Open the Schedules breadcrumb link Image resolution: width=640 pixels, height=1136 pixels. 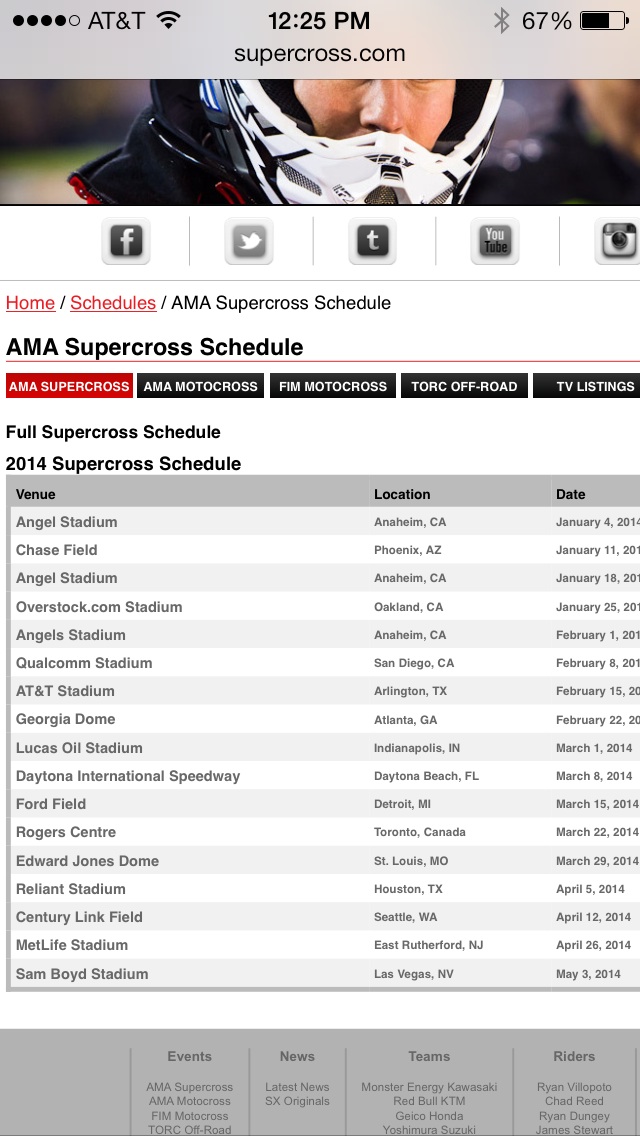click(113, 303)
